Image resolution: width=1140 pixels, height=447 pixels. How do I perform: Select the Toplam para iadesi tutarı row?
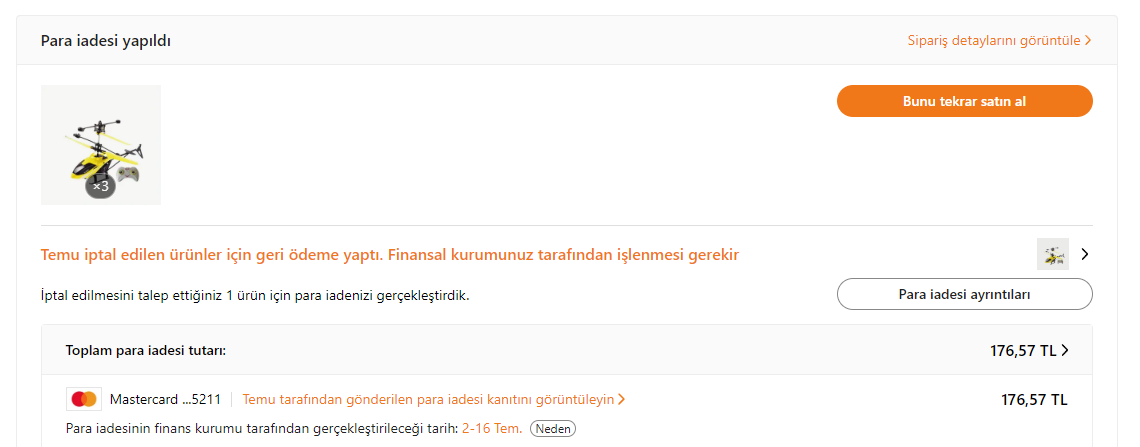(567, 350)
